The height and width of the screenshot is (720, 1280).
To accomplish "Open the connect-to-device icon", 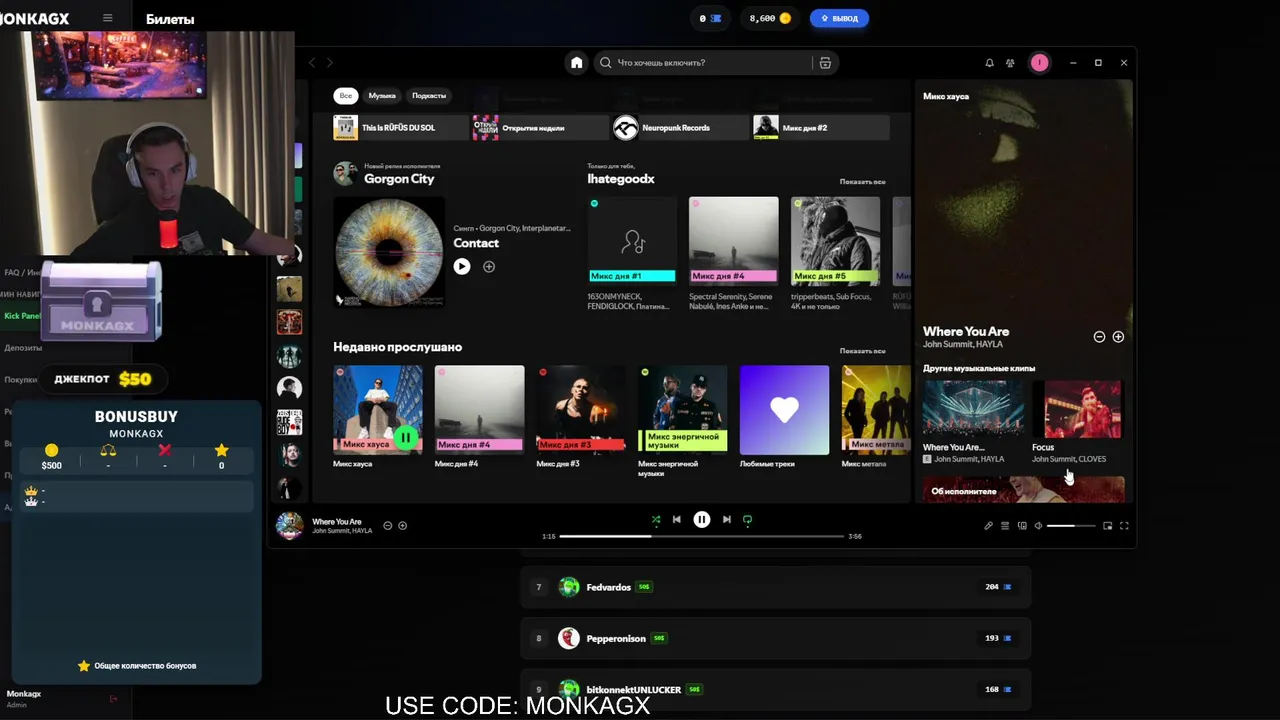I will (1022, 525).
